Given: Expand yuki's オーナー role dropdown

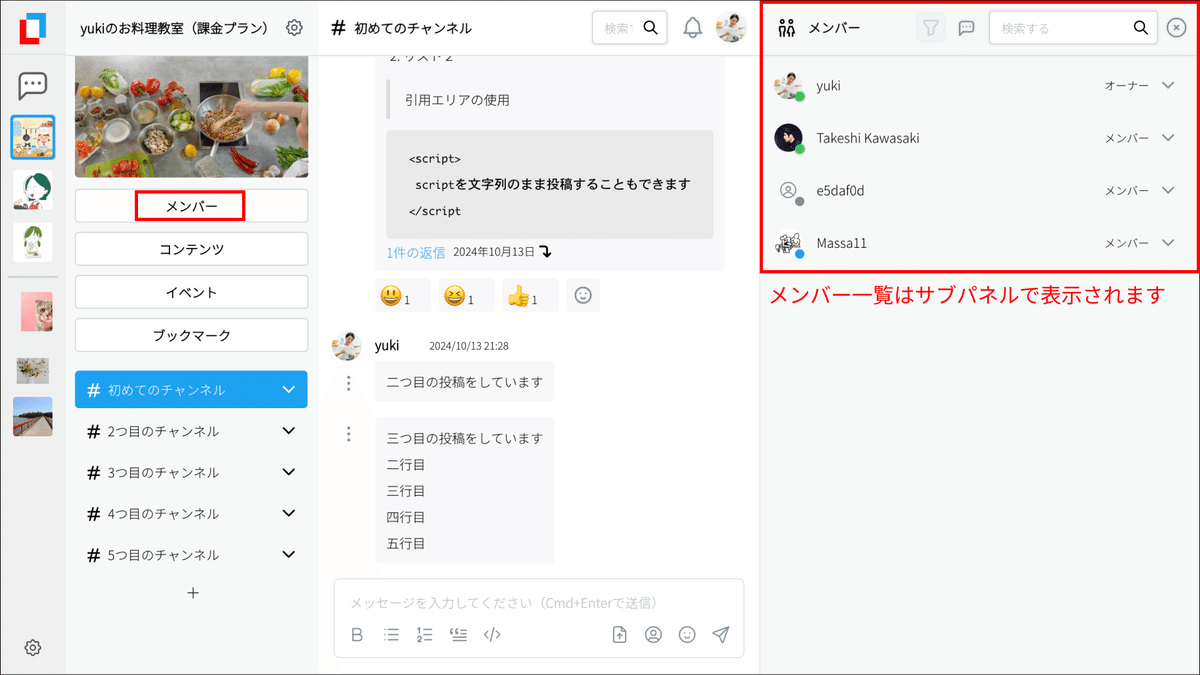Looking at the screenshot, I should [x=1168, y=86].
